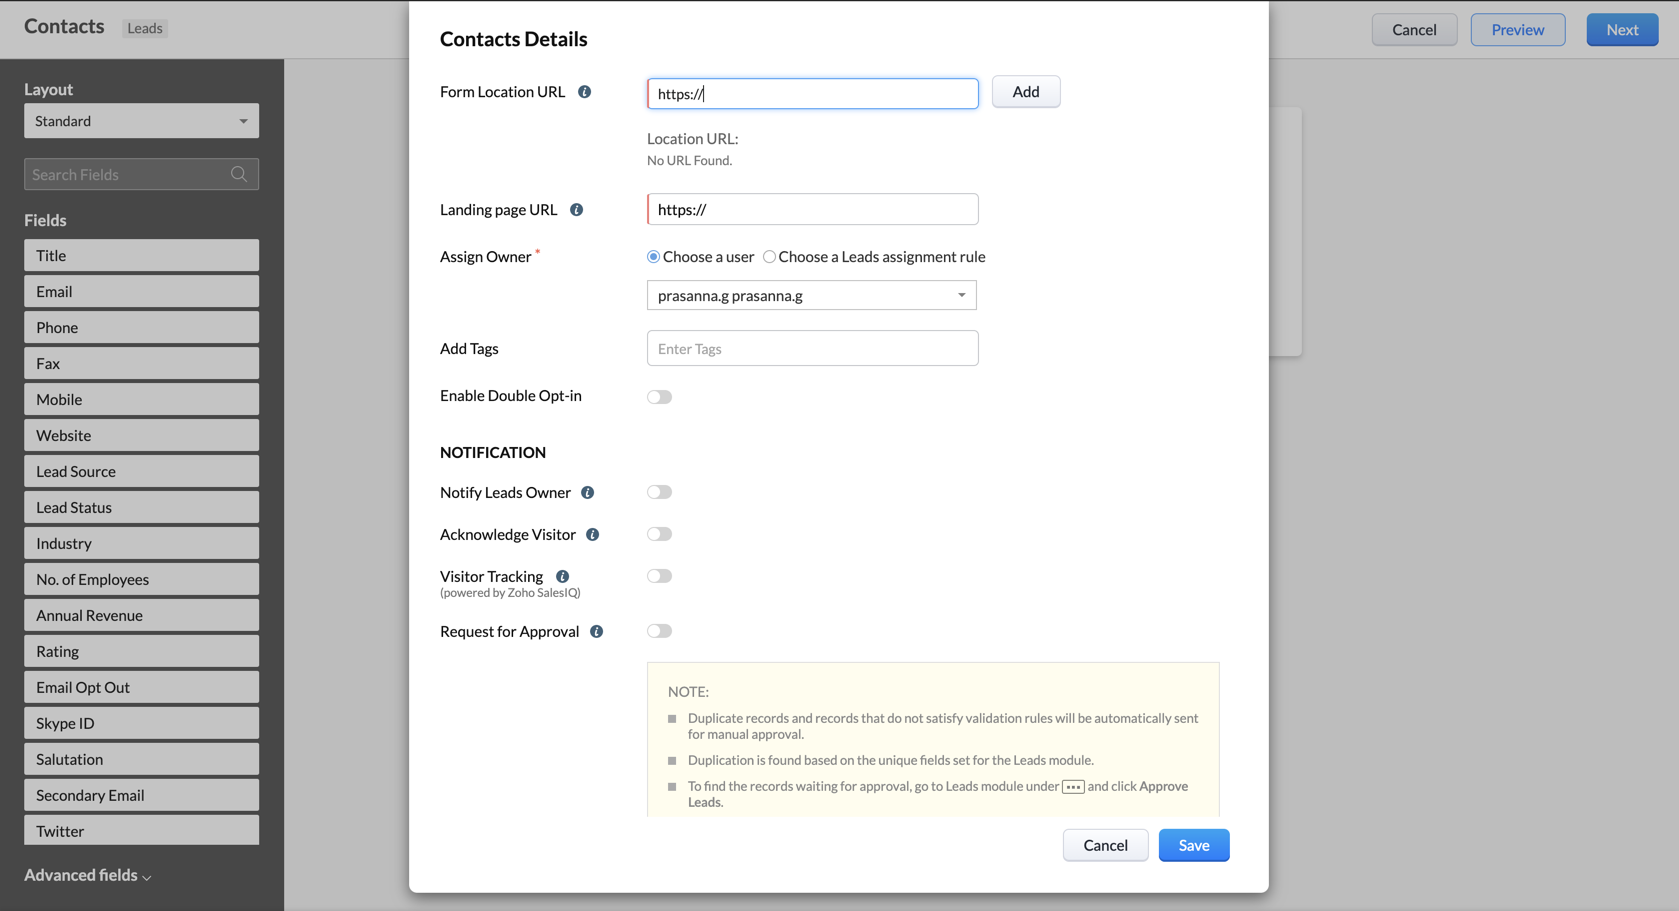Click Add button next to Form Location URL

click(x=1025, y=92)
